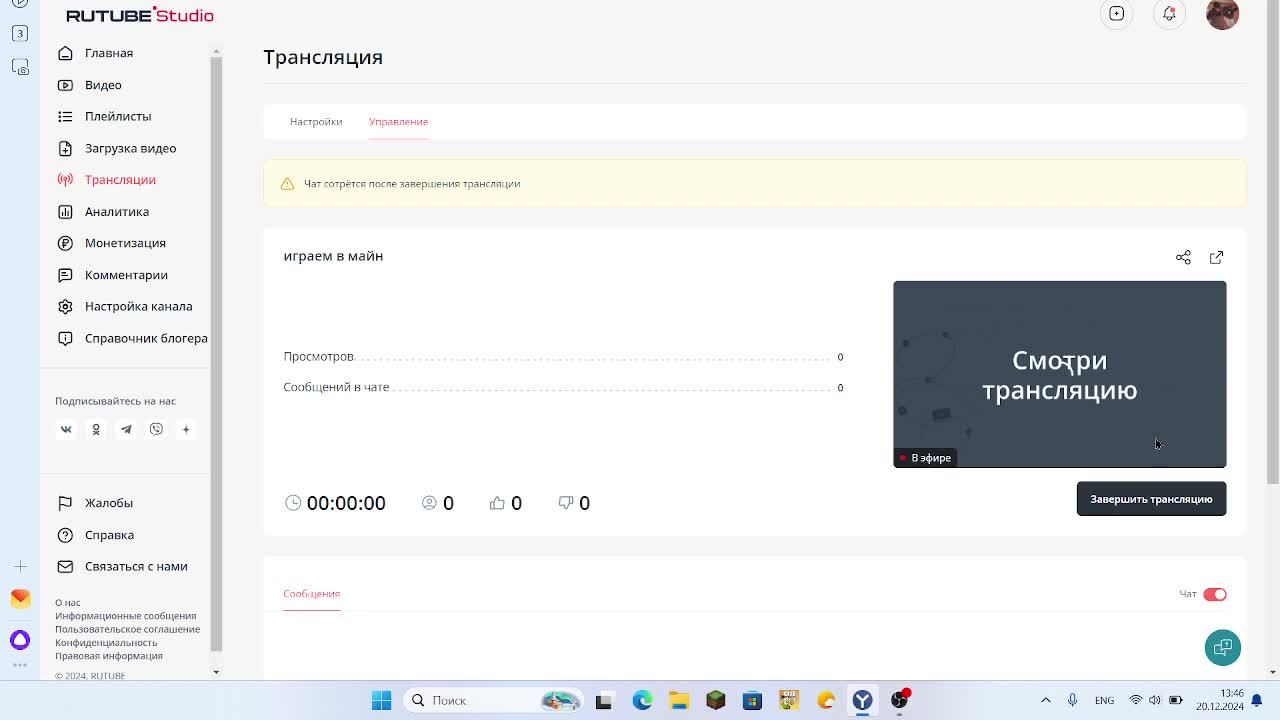
Task: Click the floating support chat button
Action: pos(1222,648)
